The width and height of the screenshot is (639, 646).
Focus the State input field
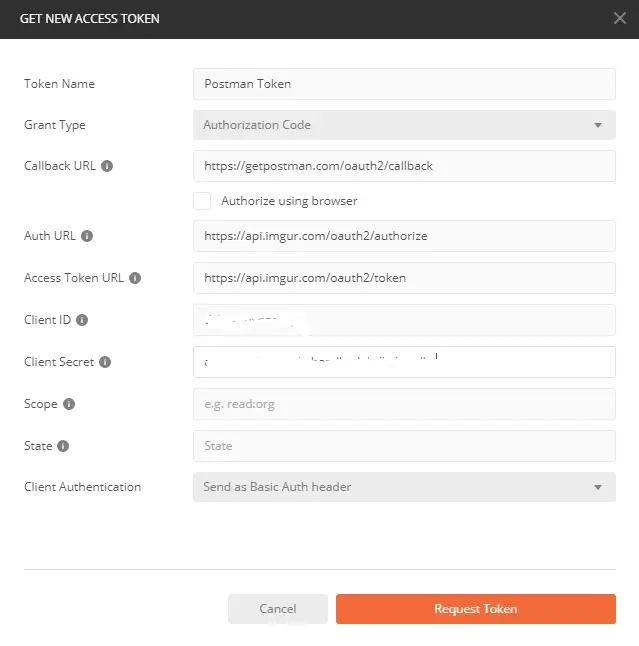404,446
